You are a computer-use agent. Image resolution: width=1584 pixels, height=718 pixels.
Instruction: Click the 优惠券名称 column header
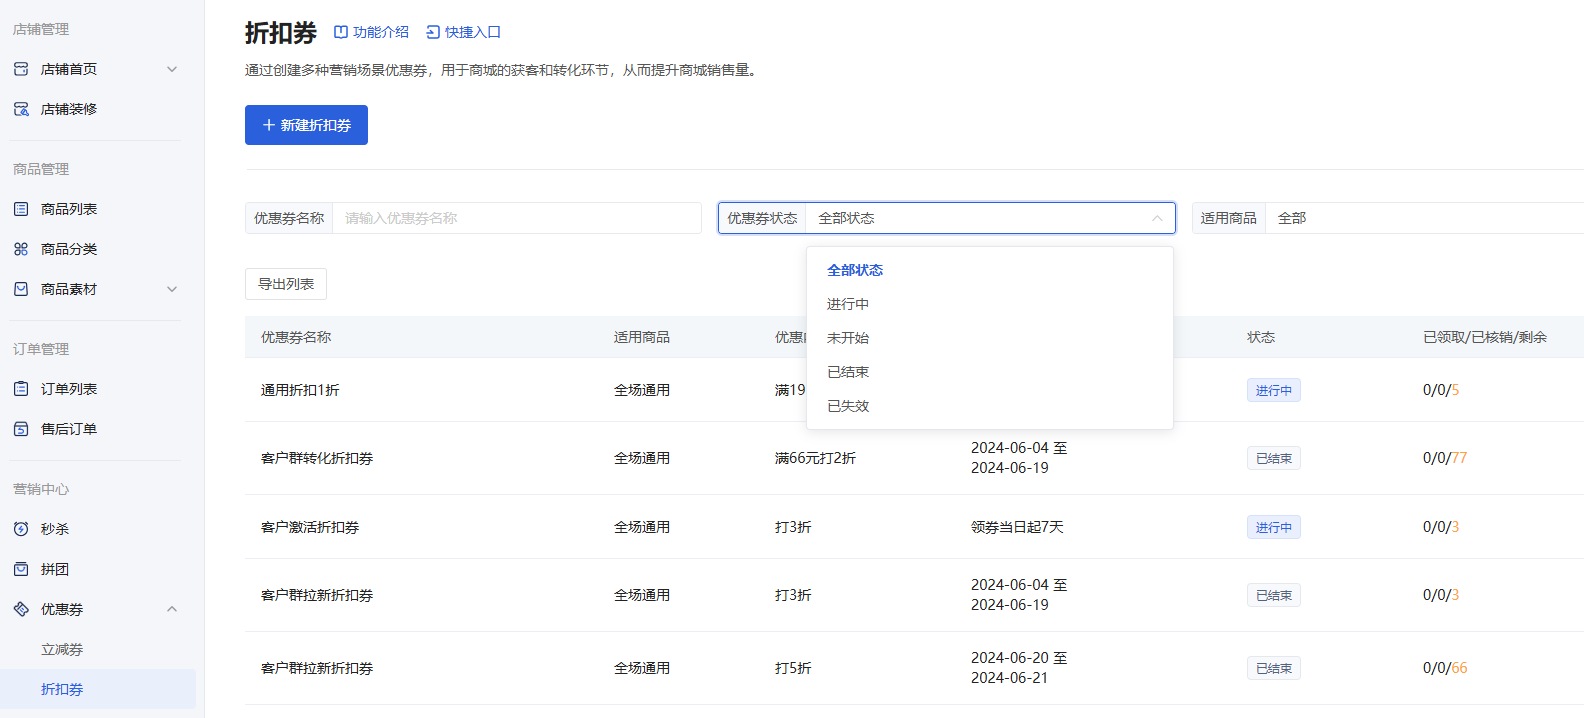(x=296, y=337)
